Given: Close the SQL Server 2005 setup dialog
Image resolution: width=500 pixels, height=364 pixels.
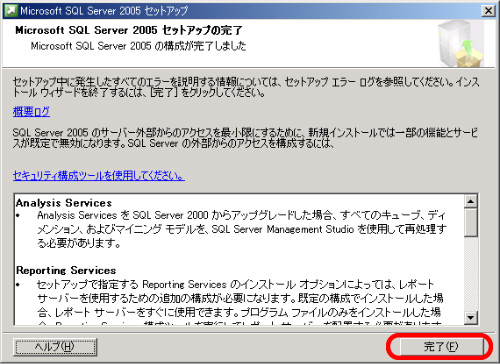Looking at the screenshot, I should [x=488, y=11].
